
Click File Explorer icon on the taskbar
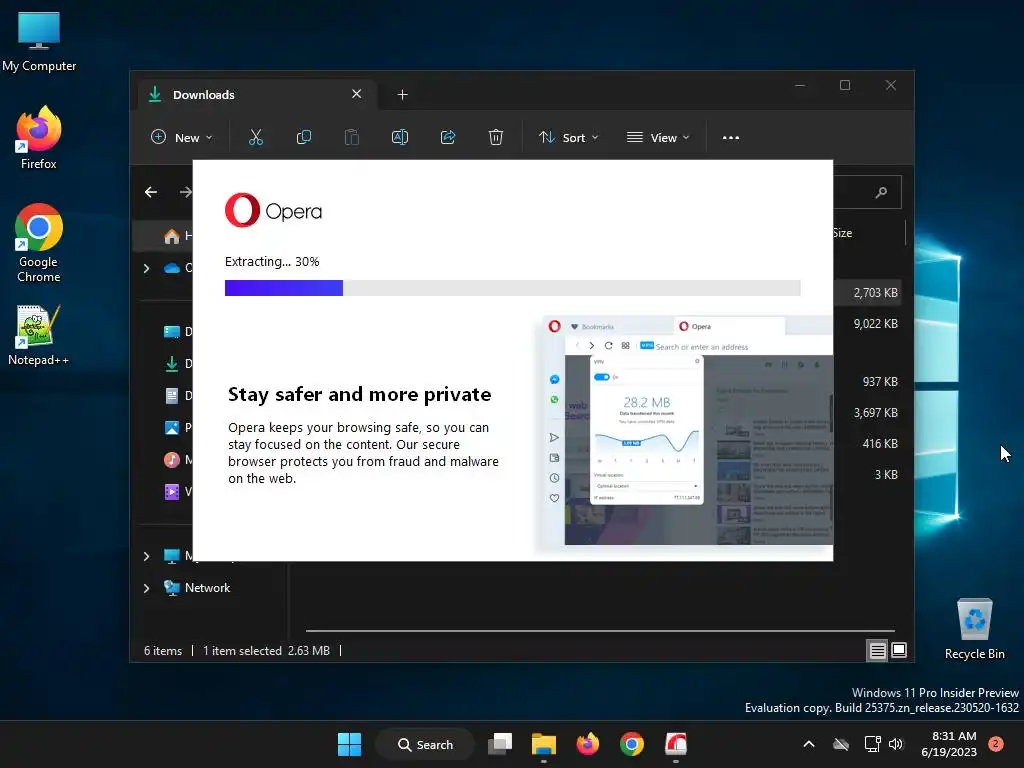click(543, 744)
